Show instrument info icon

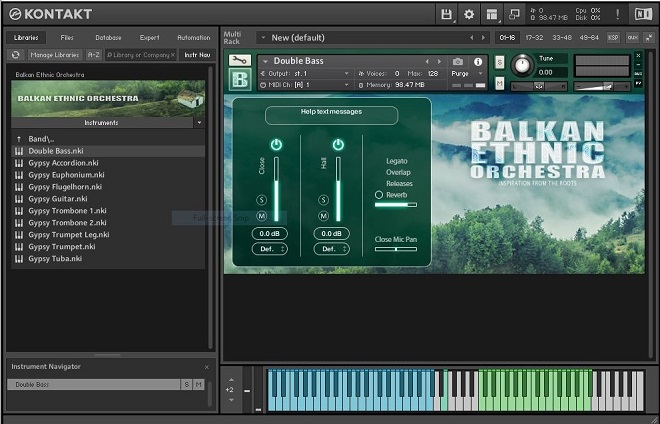pos(478,61)
